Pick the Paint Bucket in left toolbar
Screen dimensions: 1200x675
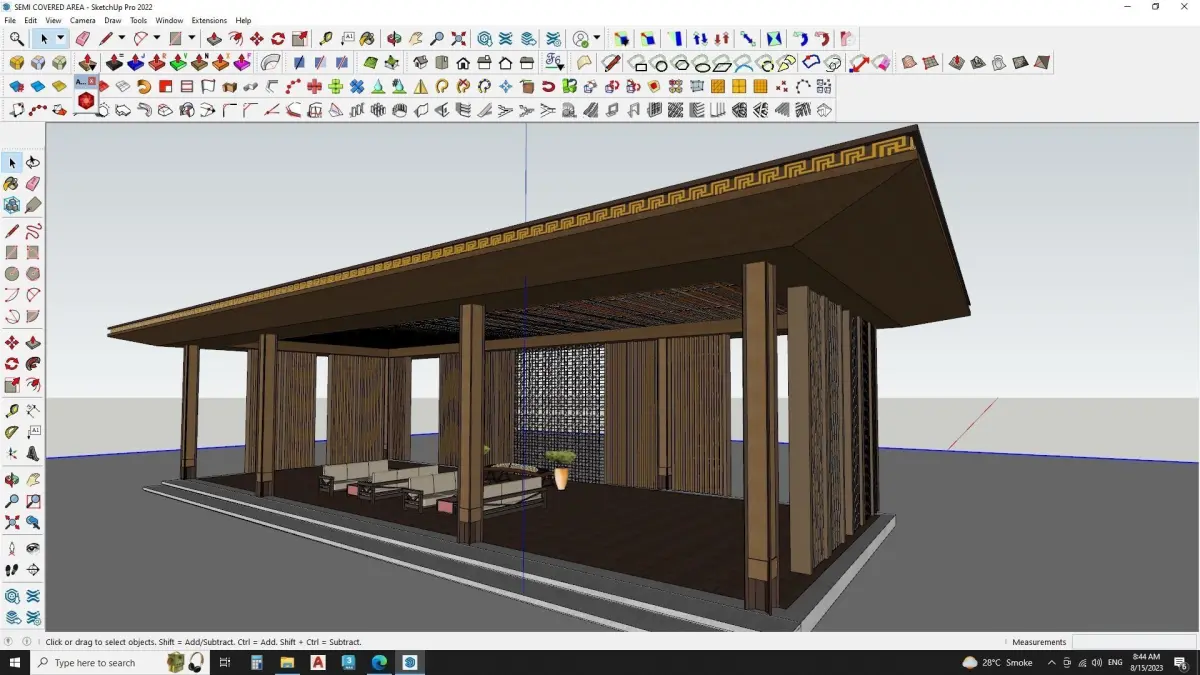pos(12,184)
